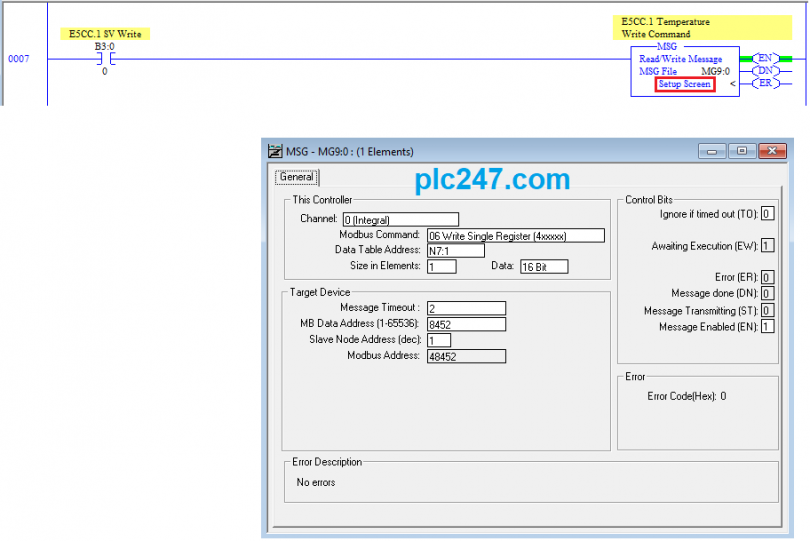
Task: Maximize the MSG - MG9:0 dialog
Action: click(742, 151)
